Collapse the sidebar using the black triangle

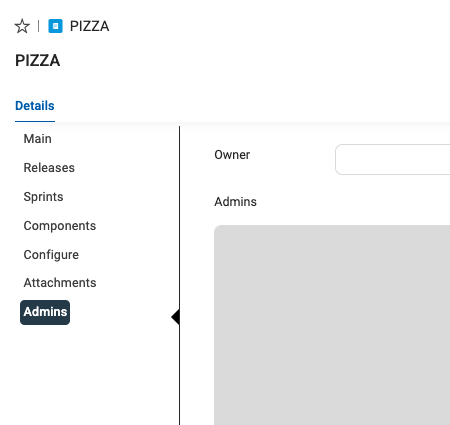coord(175,317)
